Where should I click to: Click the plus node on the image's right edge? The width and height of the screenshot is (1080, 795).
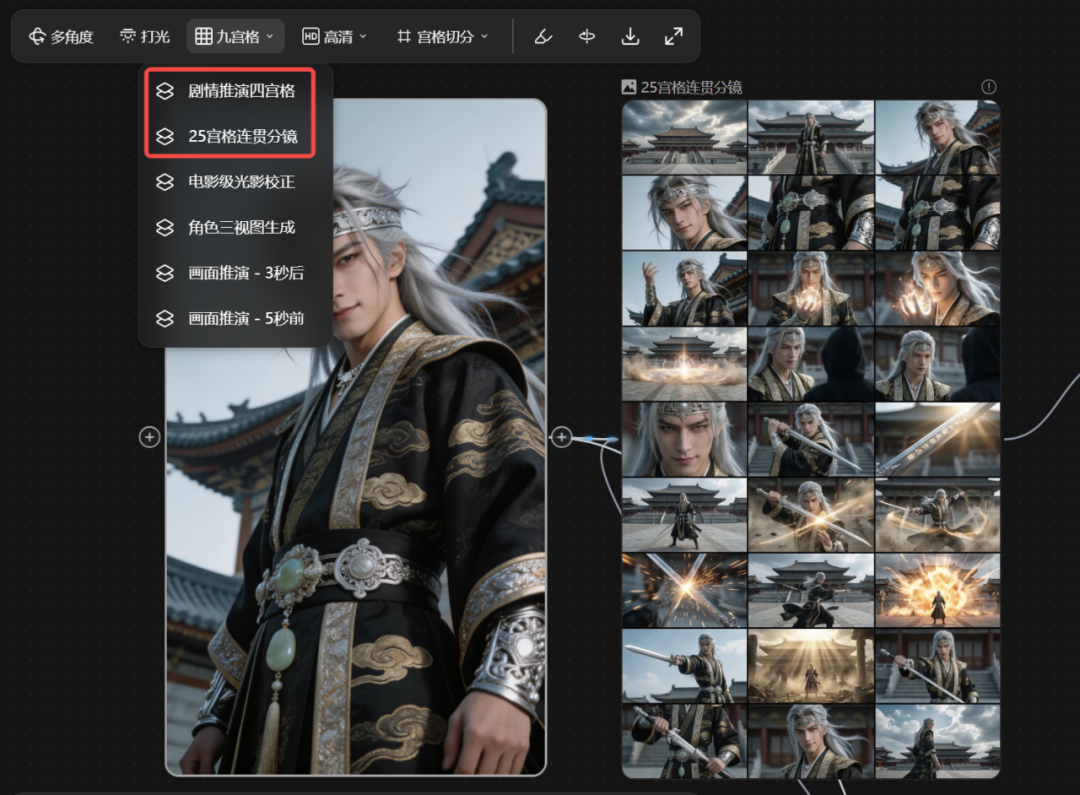(561, 437)
